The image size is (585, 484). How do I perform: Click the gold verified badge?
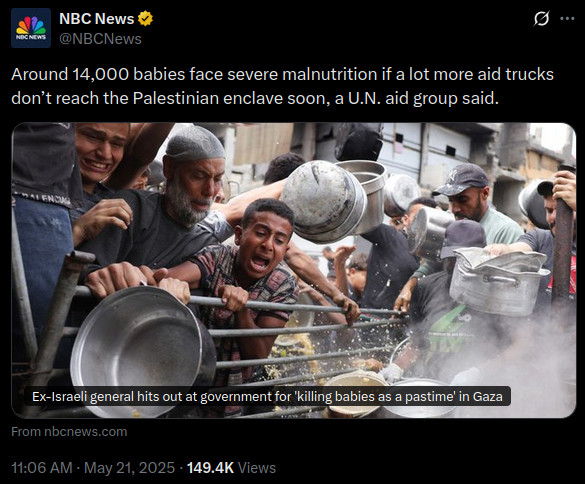coord(146,19)
